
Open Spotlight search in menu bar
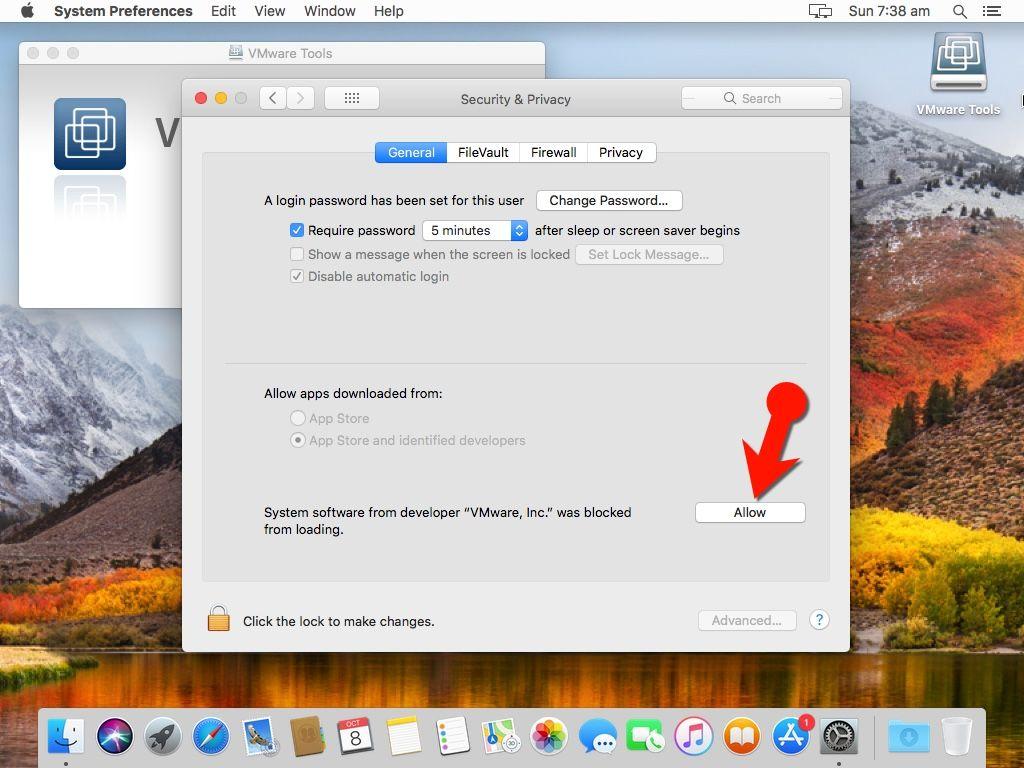pos(959,11)
